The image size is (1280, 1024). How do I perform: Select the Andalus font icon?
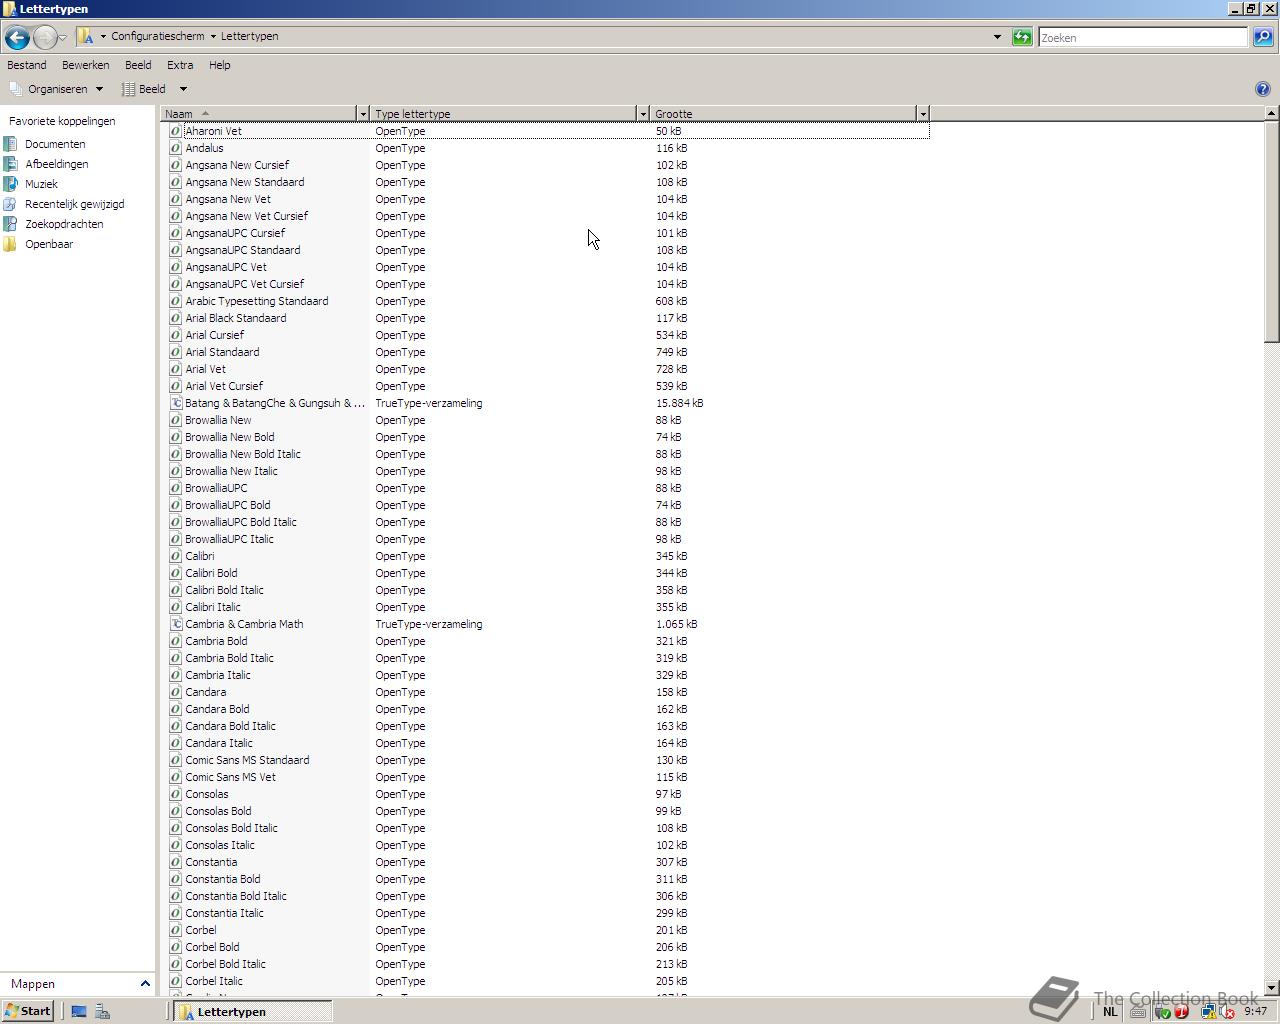pyautogui.click(x=176, y=148)
